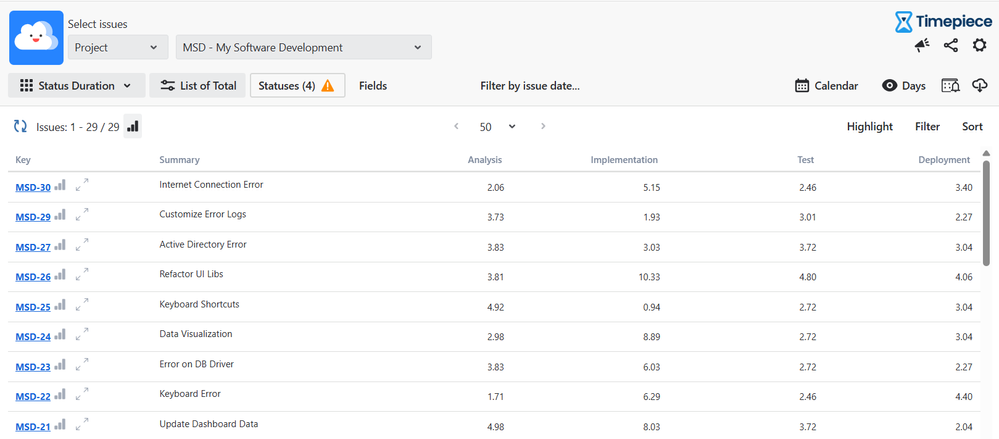Open the Fields selector

click(x=373, y=85)
